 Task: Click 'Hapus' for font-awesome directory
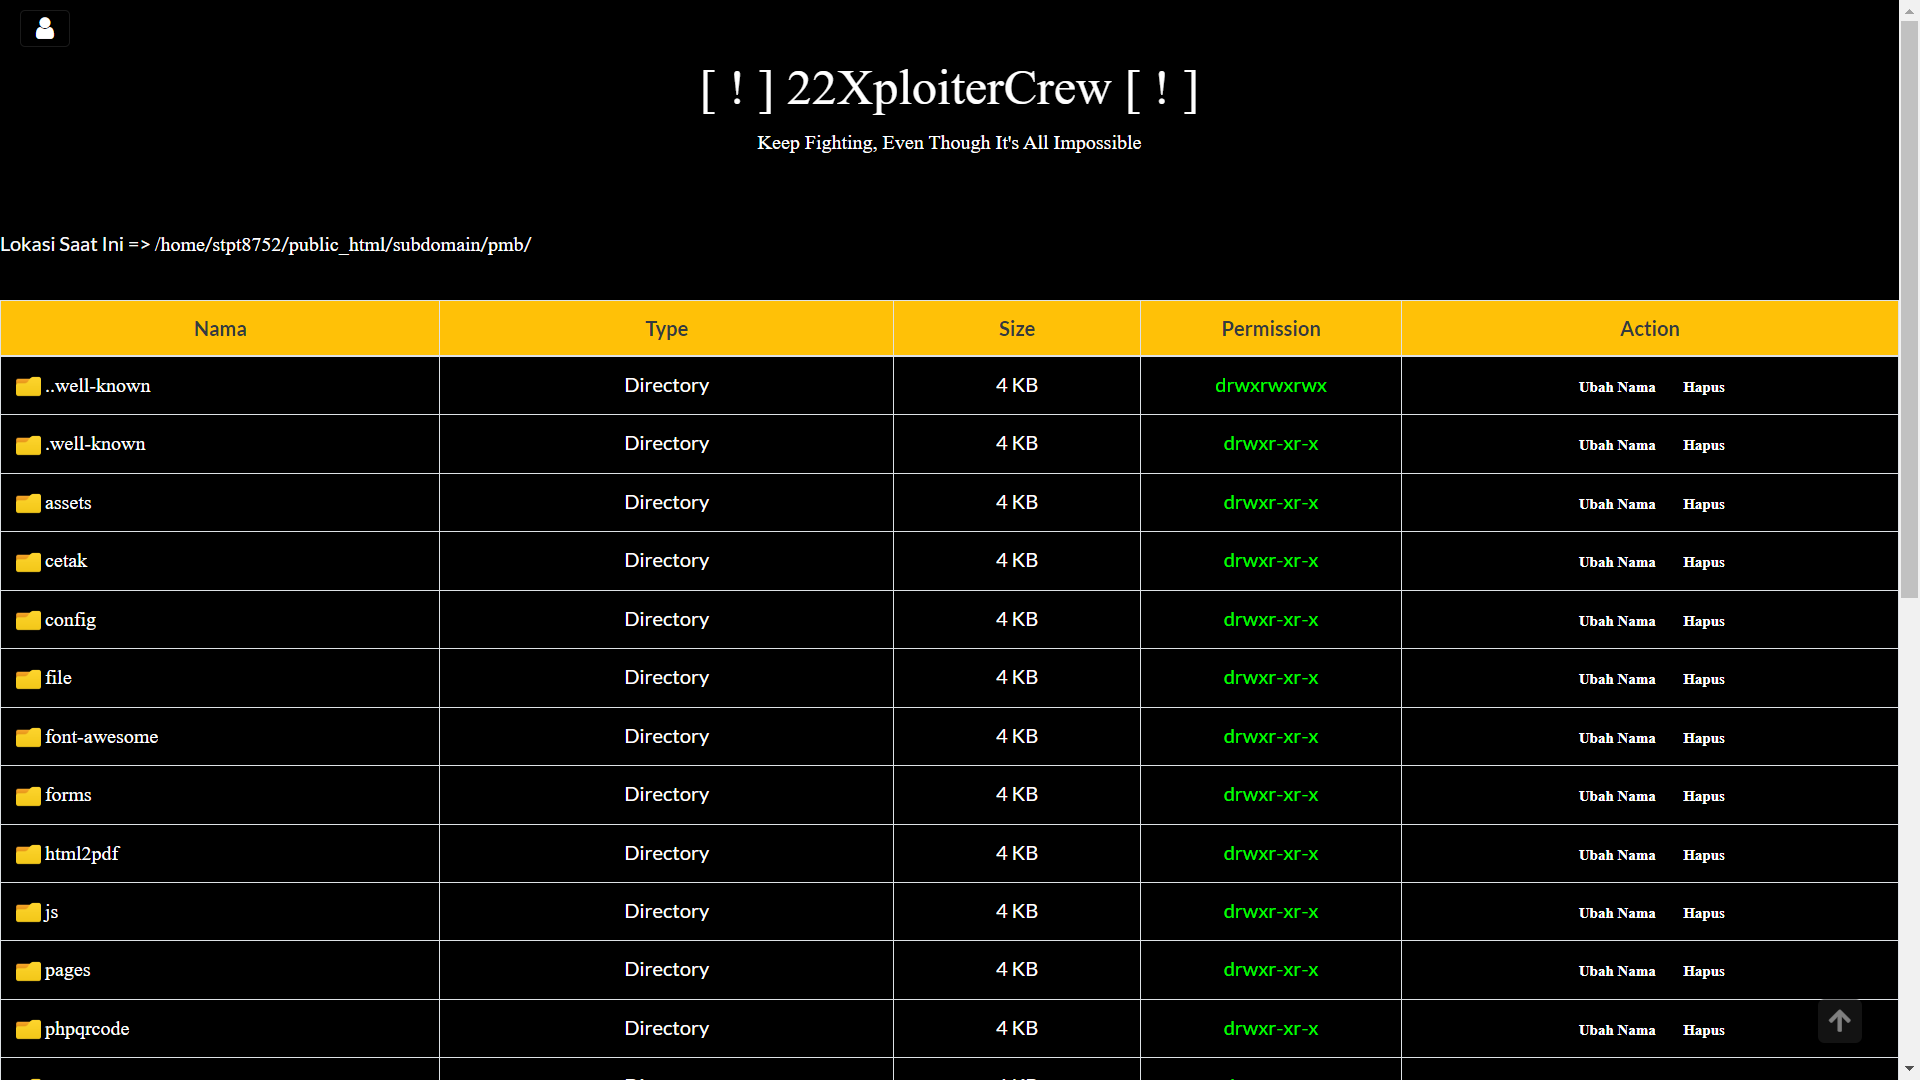click(x=1704, y=737)
